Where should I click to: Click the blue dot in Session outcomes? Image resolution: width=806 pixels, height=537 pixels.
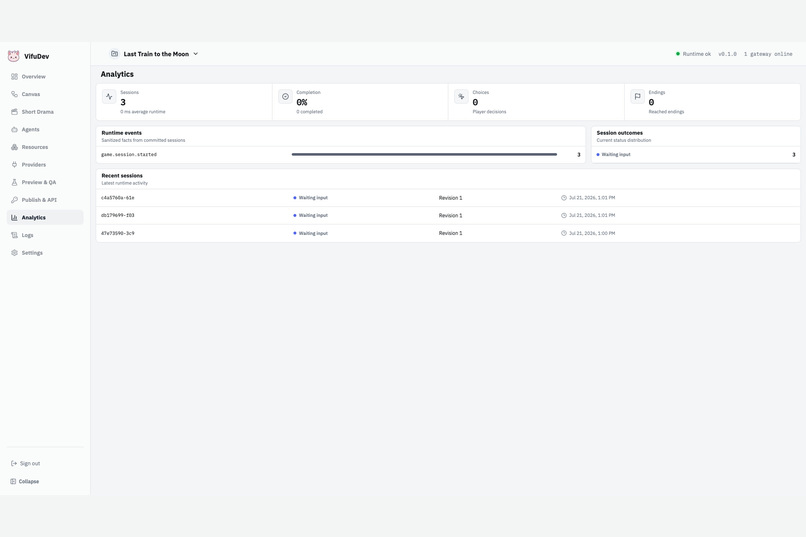point(598,155)
